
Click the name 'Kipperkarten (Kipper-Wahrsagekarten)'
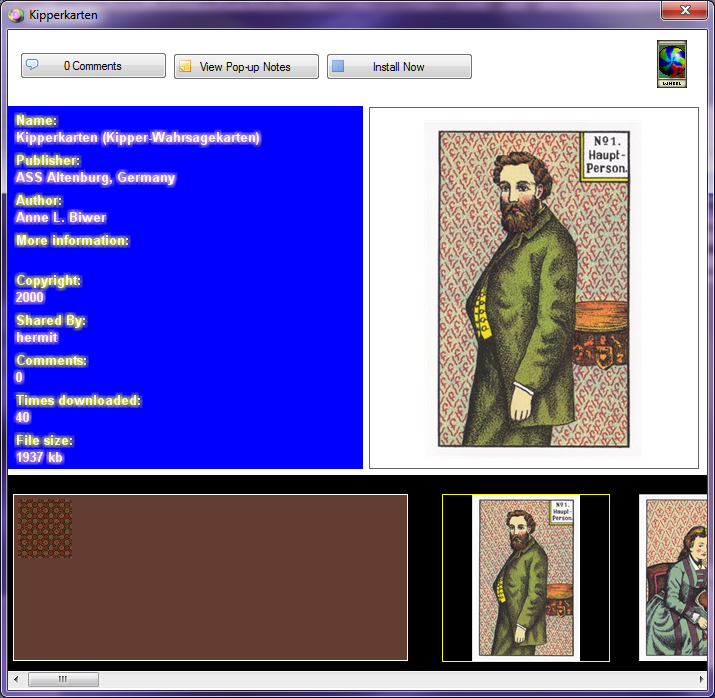pos(138,138)
